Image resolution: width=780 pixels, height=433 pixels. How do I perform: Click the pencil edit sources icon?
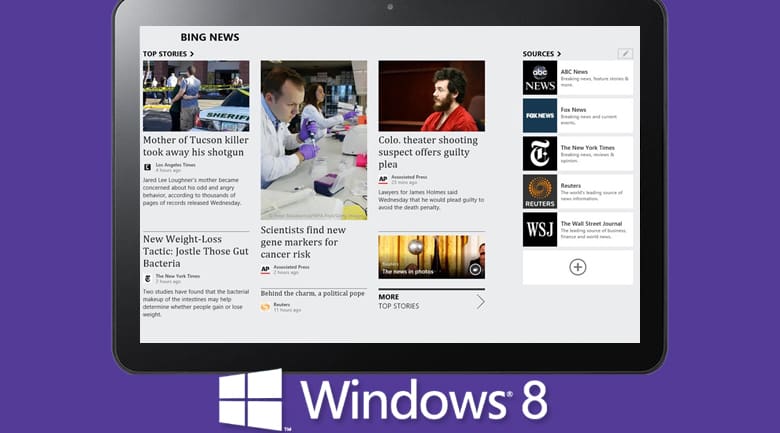[625, 53]
